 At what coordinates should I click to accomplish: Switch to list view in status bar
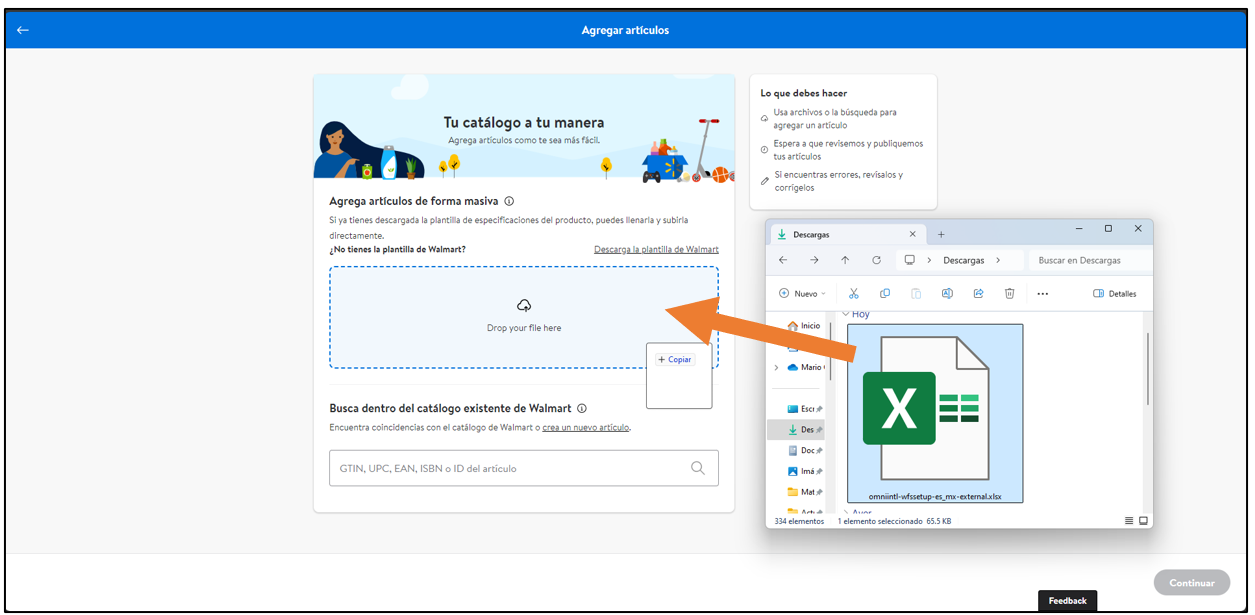[1129, 521]
